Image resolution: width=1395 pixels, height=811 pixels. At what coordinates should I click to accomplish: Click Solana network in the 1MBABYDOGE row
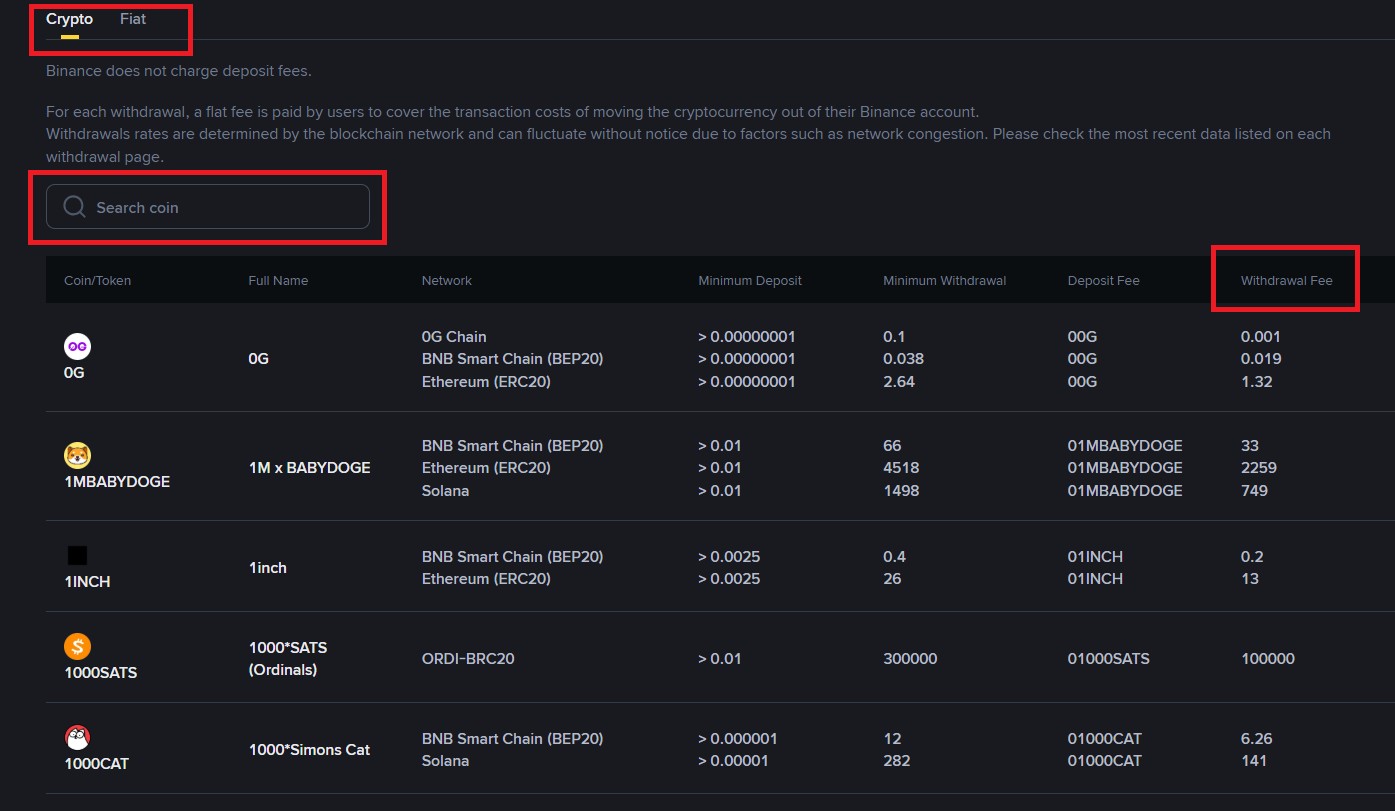click(x=445, y=491)
